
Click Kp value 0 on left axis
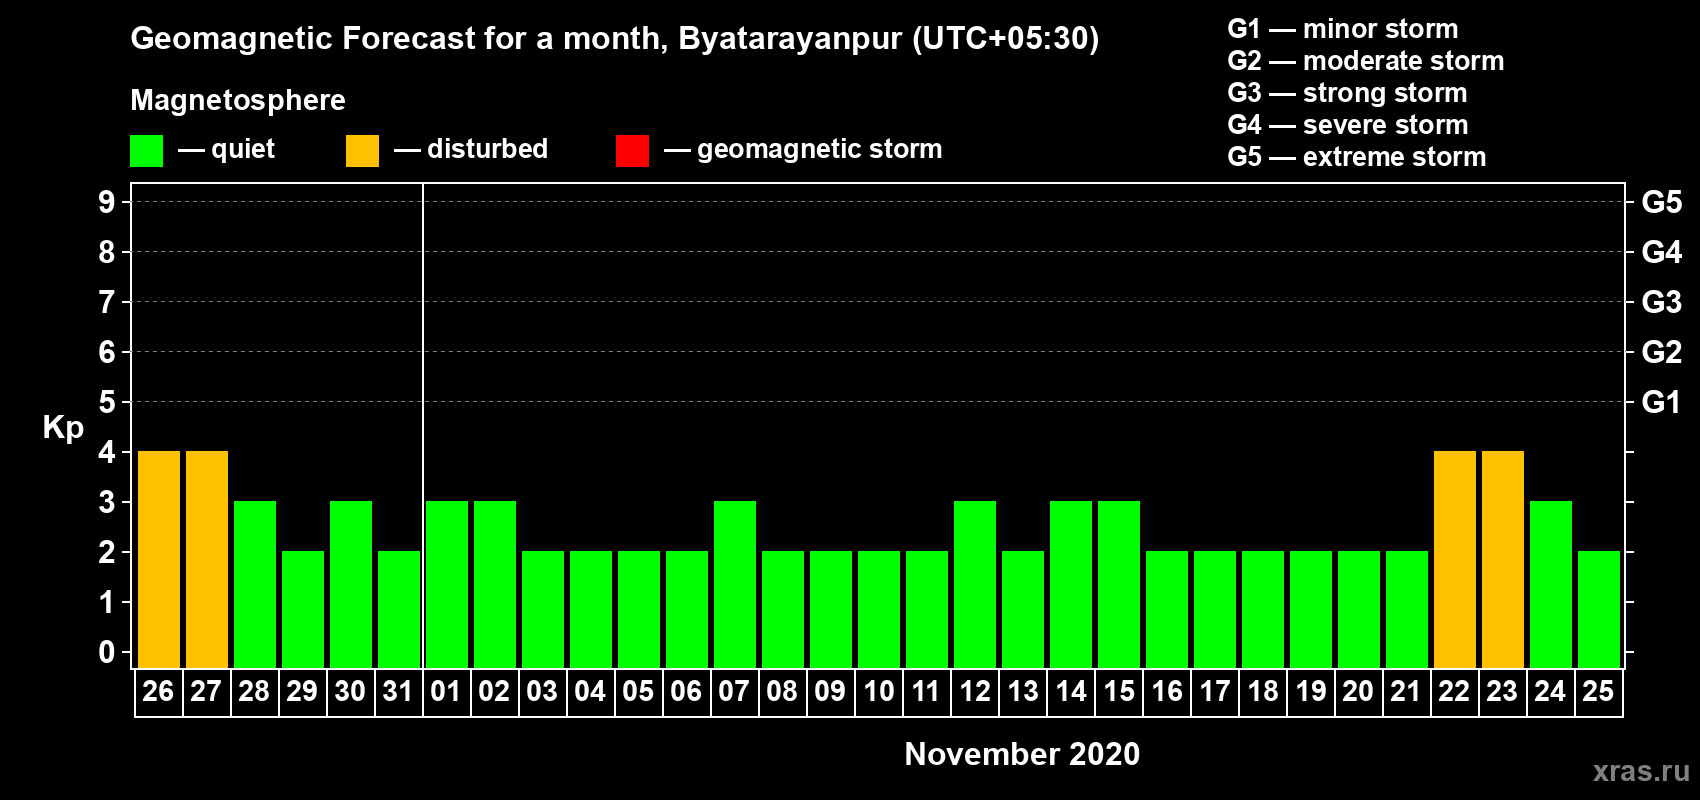[x=107, y=652]
